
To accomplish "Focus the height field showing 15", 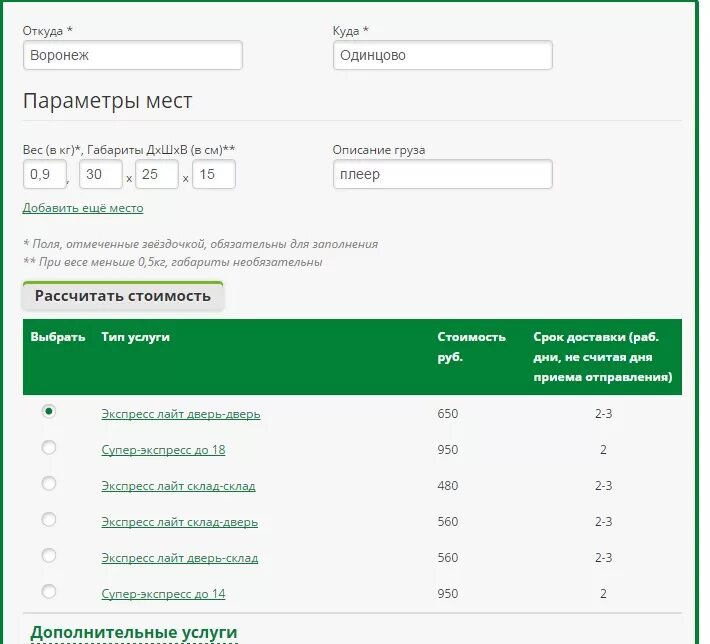I will coord(214,174).
